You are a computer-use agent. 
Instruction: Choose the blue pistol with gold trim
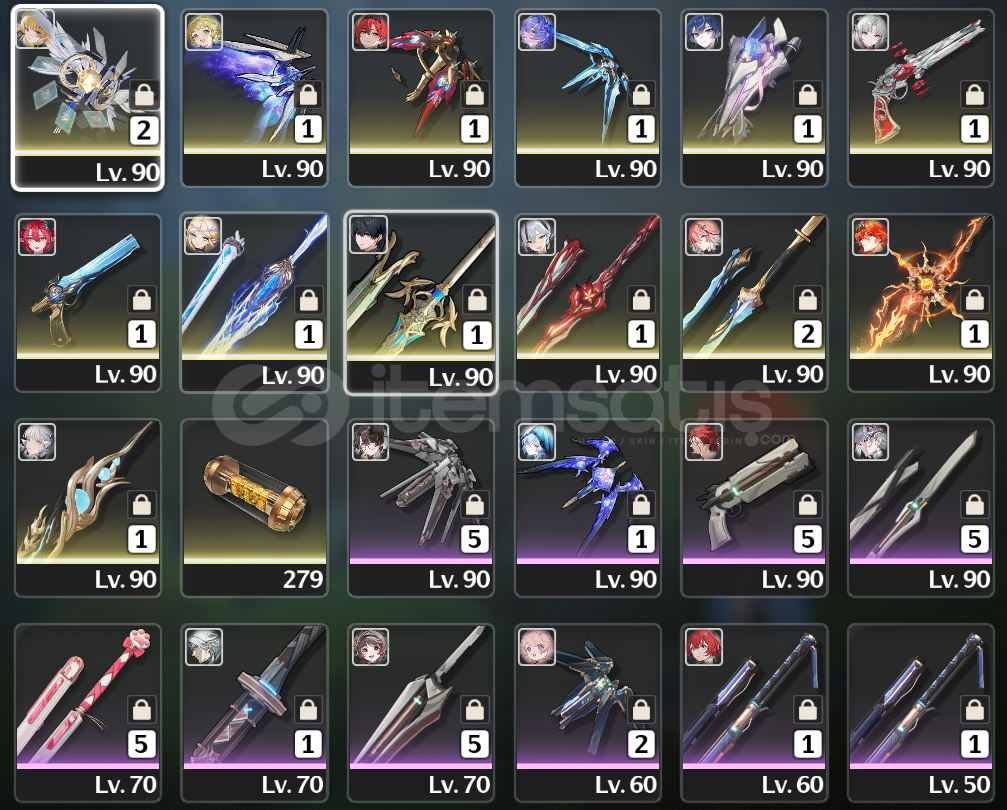pos(87,303)
